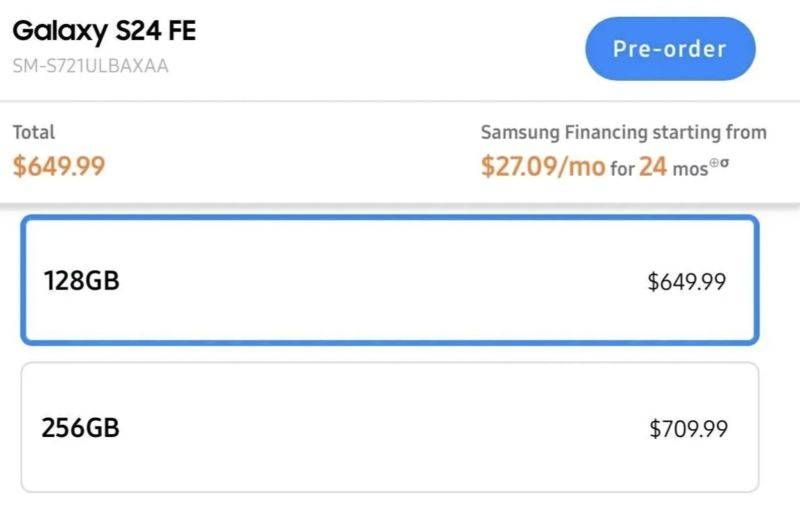Click the word mos in financing line
The width and height of the screenshot is (800, 512).
pos(690,168)
